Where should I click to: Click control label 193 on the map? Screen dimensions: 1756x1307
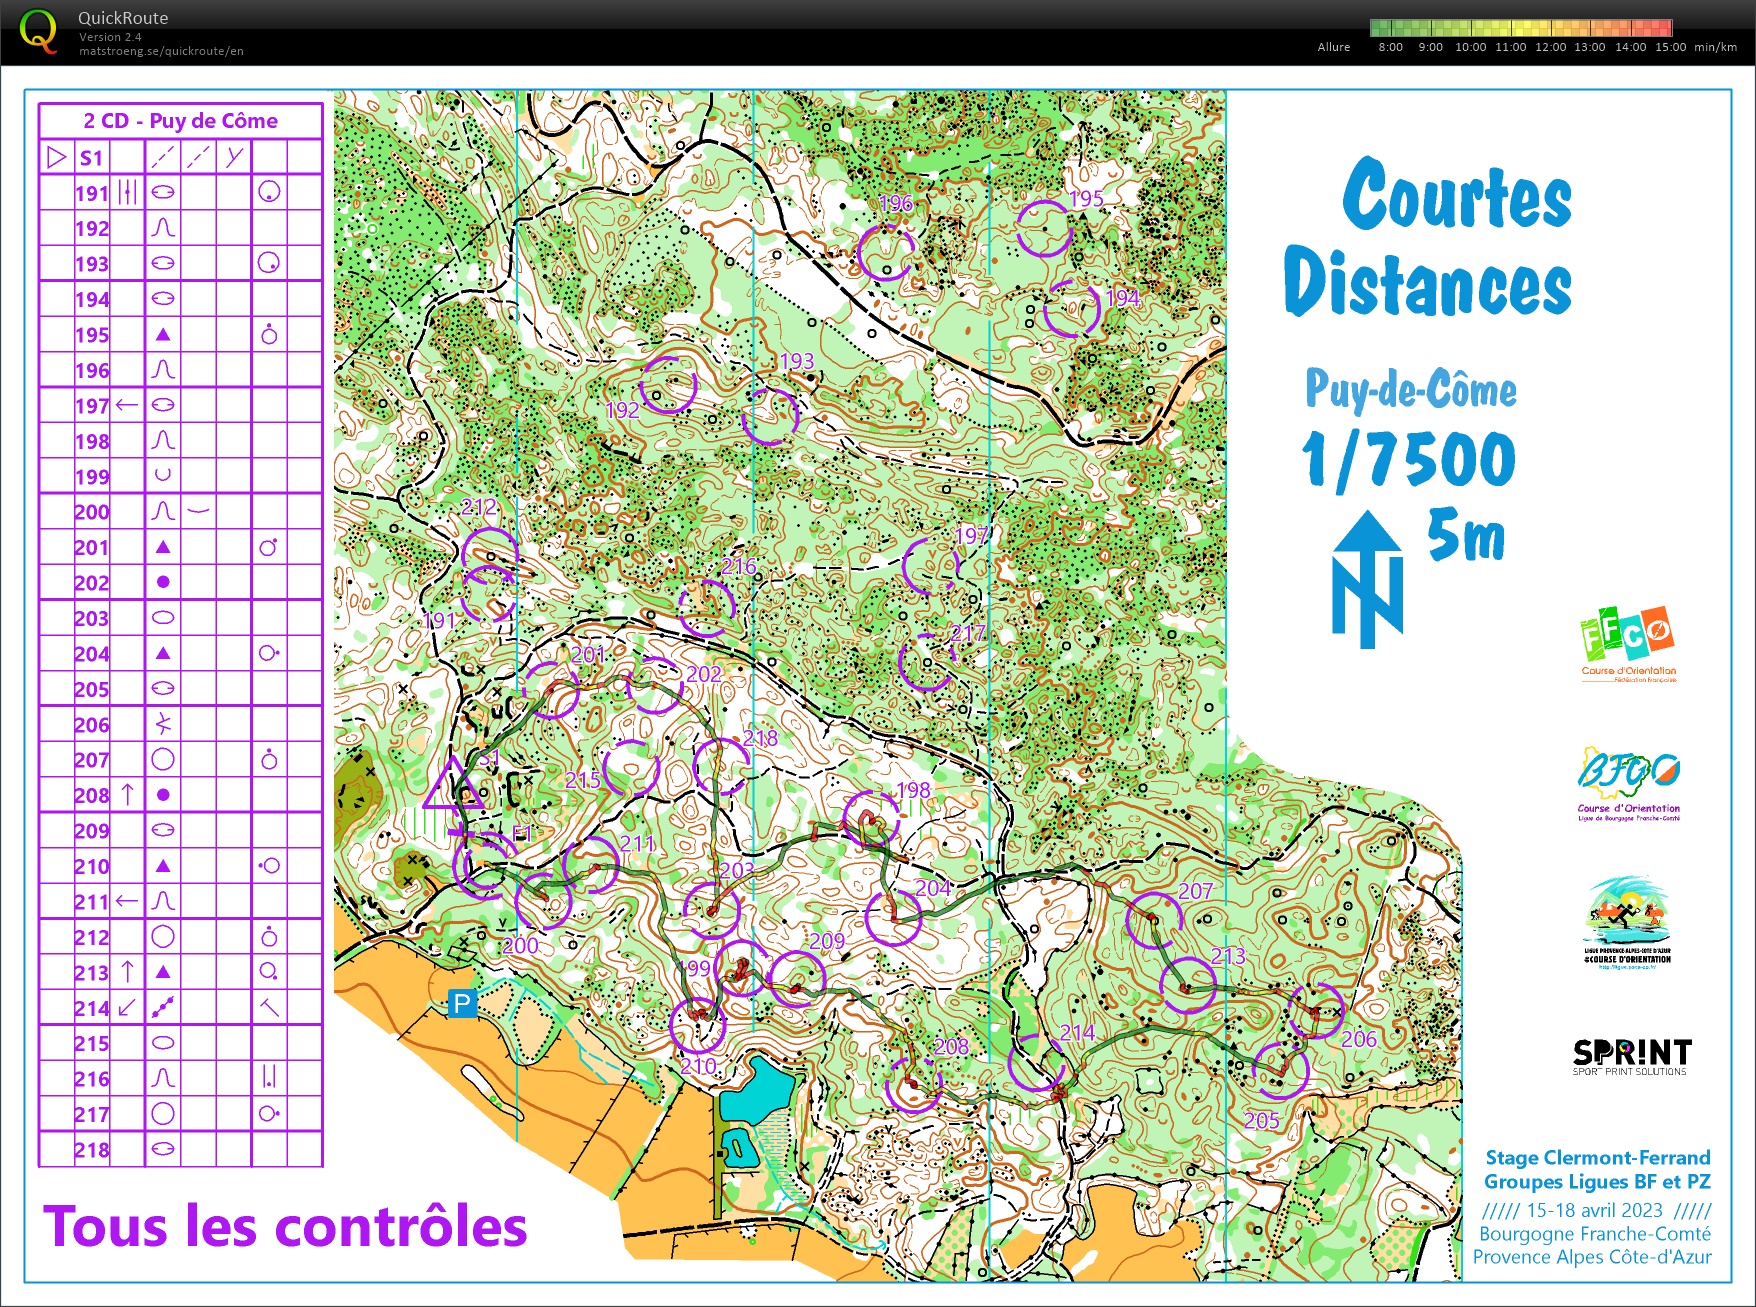797,361
